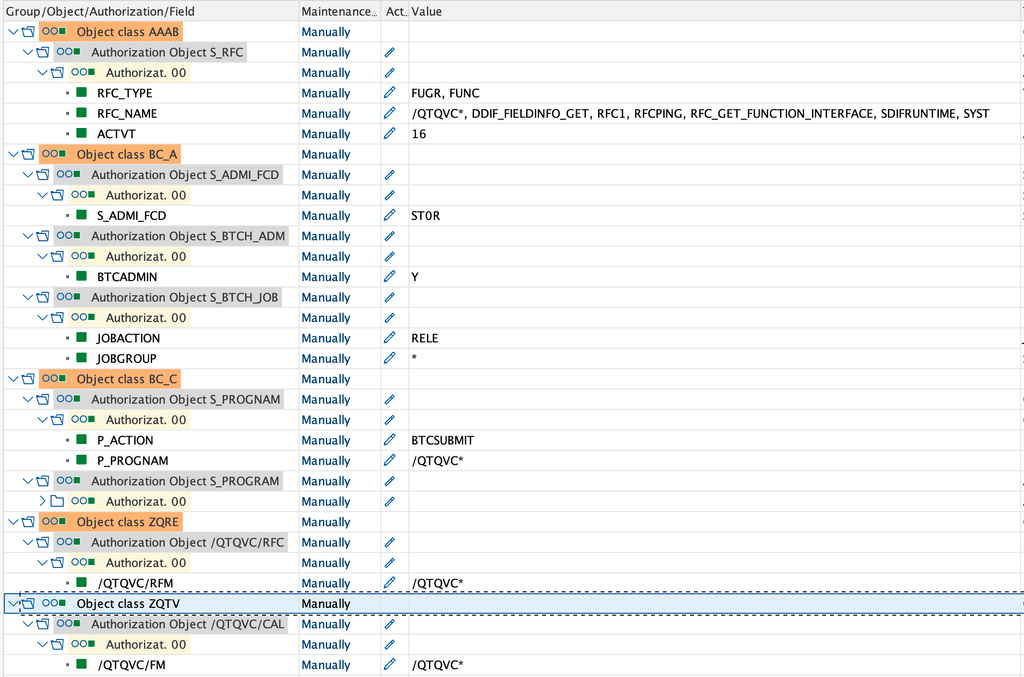This screenshot has height=677, width=1024.
Task: Click pencil icon in /QTQVC/FM row
Action: click(390, 665)
